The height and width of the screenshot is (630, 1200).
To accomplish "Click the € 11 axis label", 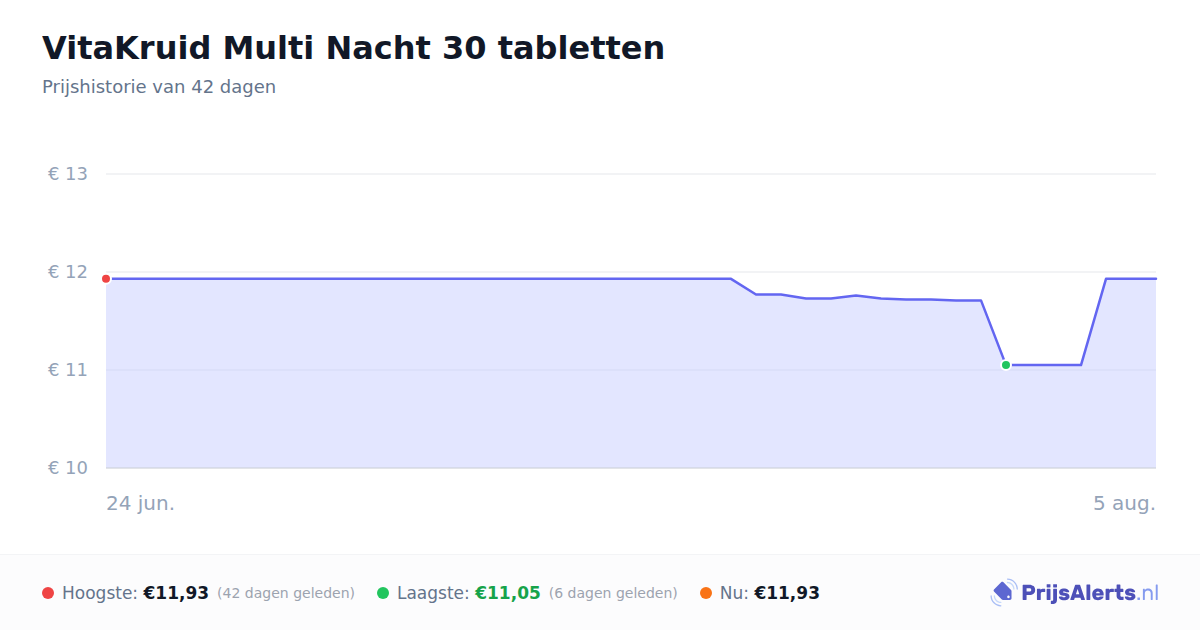I will tap(68, 370).
